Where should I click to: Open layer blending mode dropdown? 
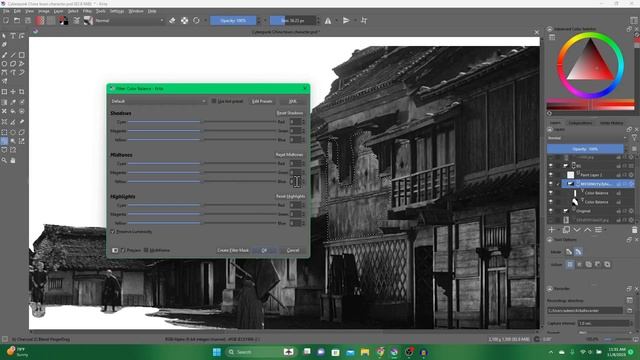tap(587, 138)
